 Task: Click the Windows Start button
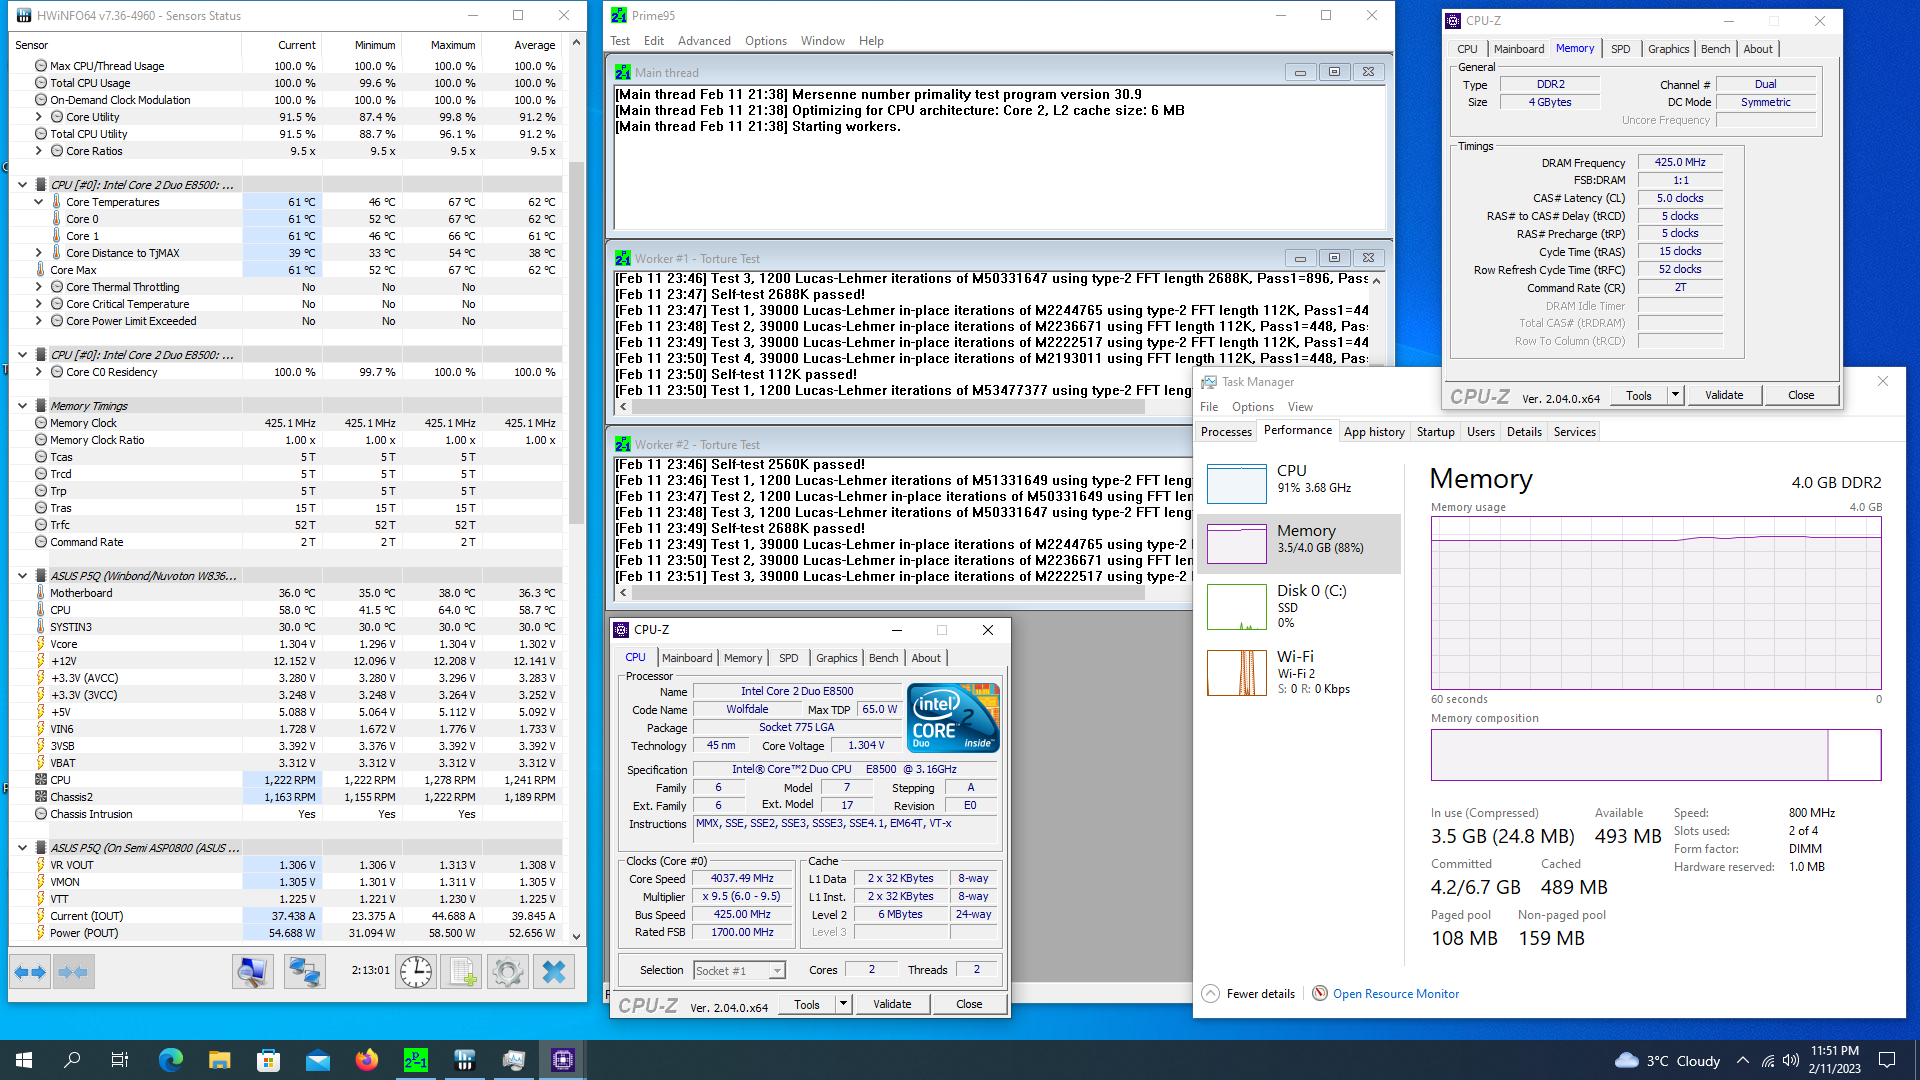point(24,1060)
